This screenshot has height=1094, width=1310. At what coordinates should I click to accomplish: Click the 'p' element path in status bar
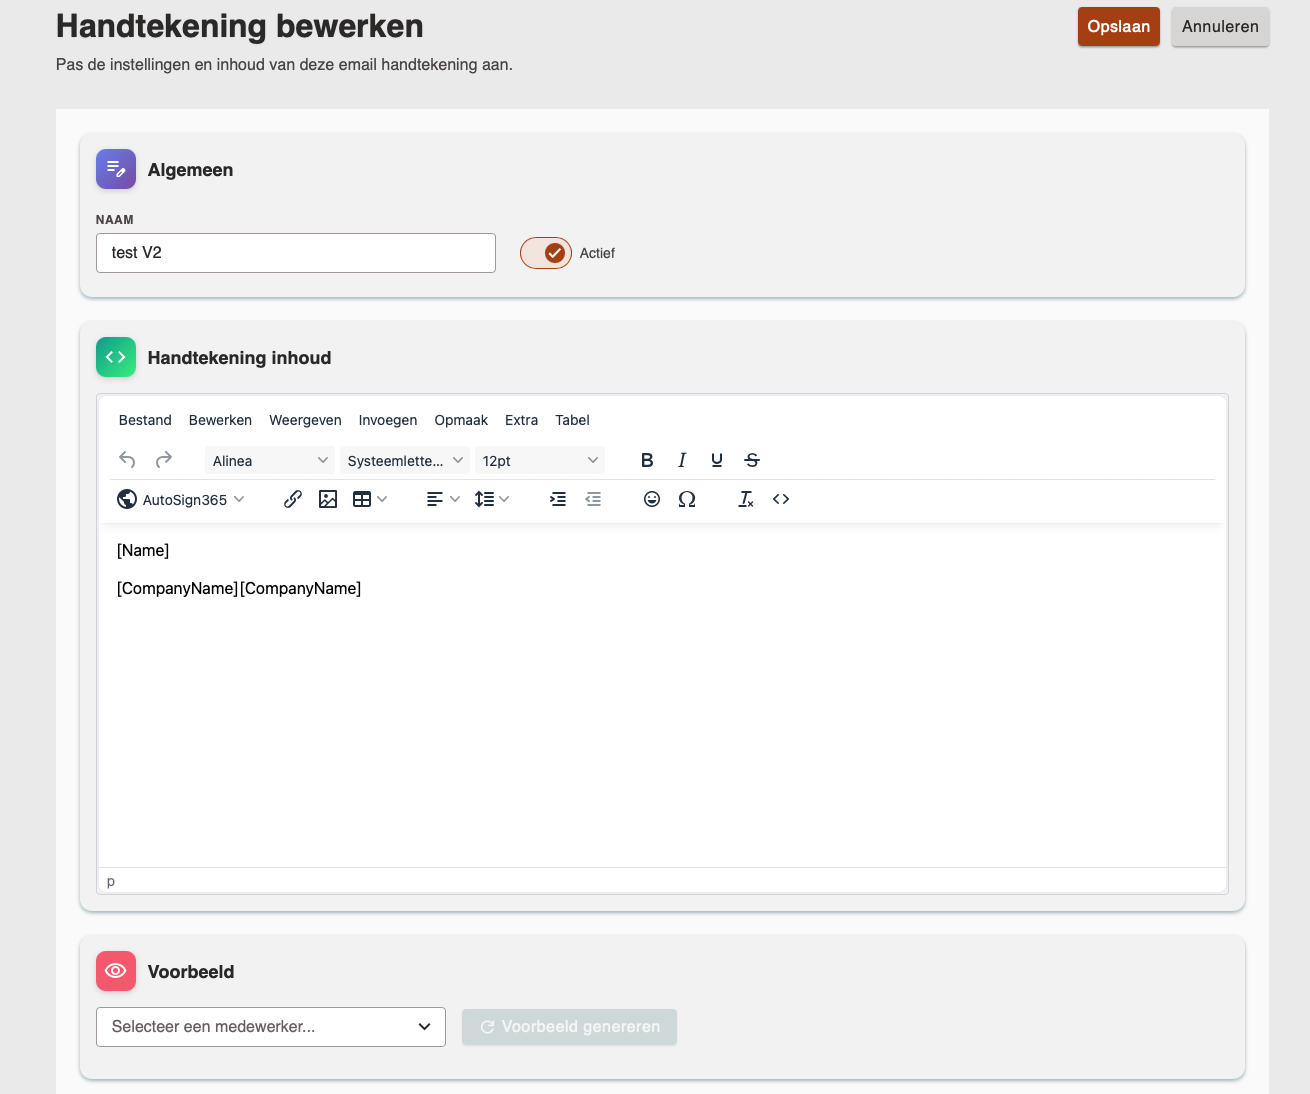click(111, 881)
